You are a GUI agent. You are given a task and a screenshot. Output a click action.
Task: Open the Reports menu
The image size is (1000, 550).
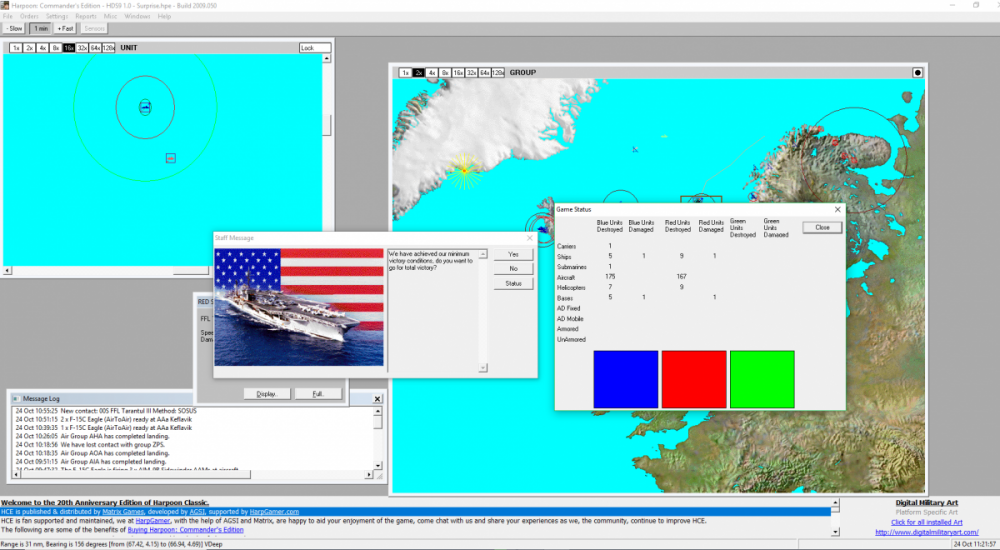(86, 16)
